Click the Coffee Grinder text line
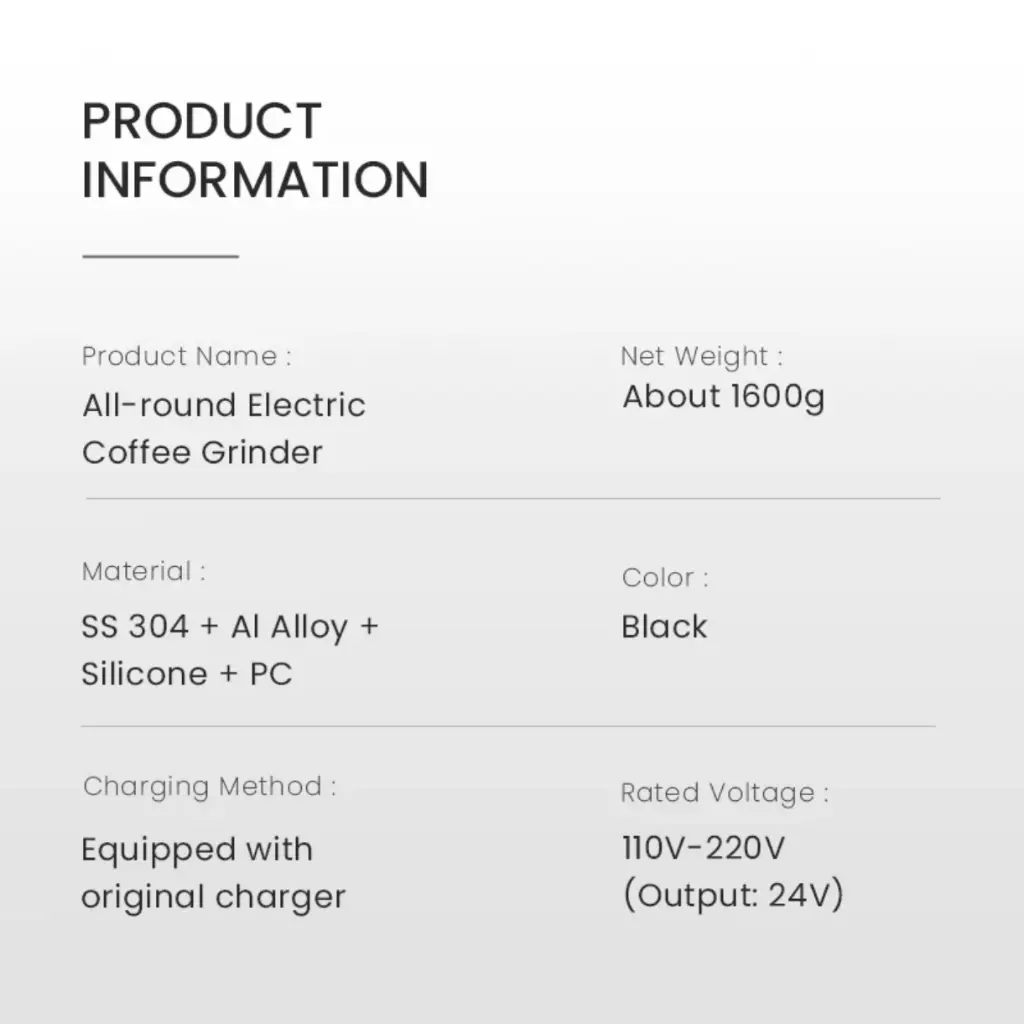Screen dimensions: 1024x1024 [202, 453]
